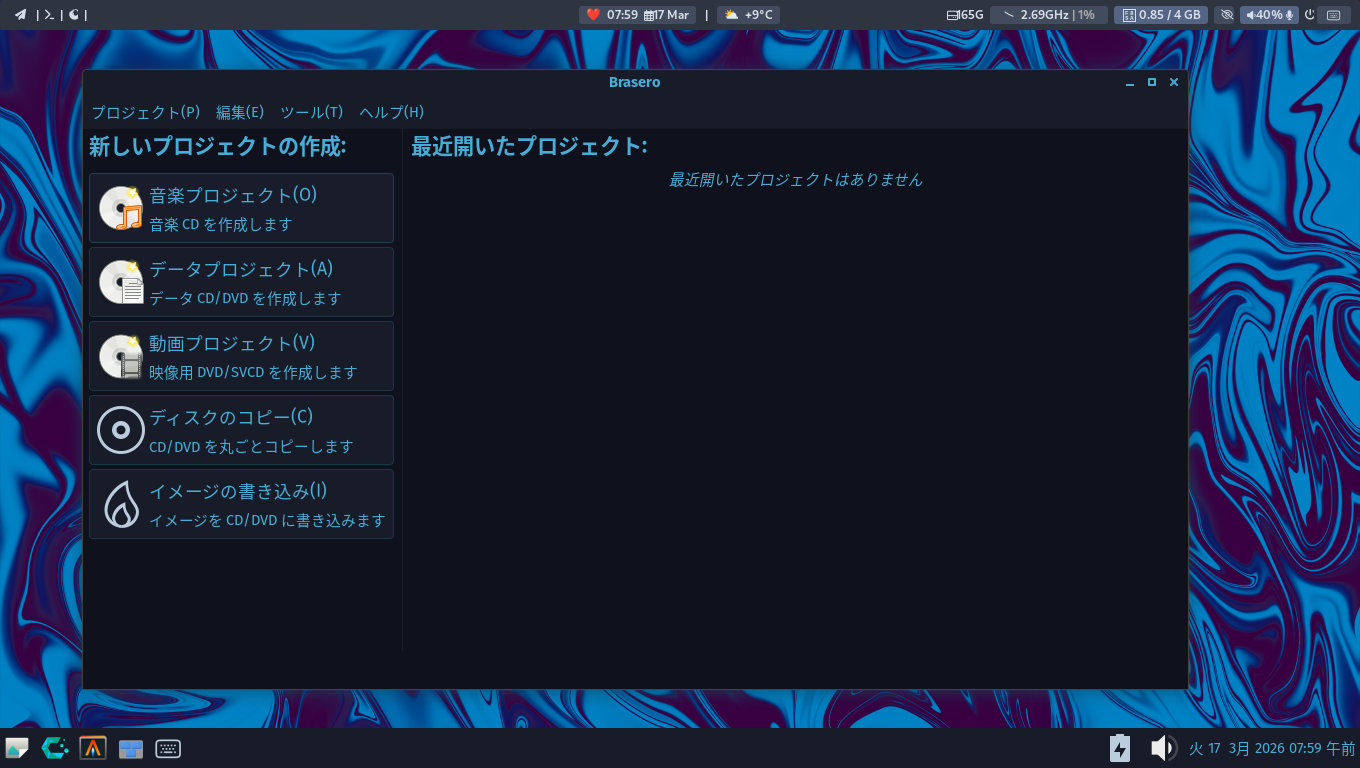Click the 2.69GHz CPU indicator
1360x768 pixels.
tap(1049, 15)
